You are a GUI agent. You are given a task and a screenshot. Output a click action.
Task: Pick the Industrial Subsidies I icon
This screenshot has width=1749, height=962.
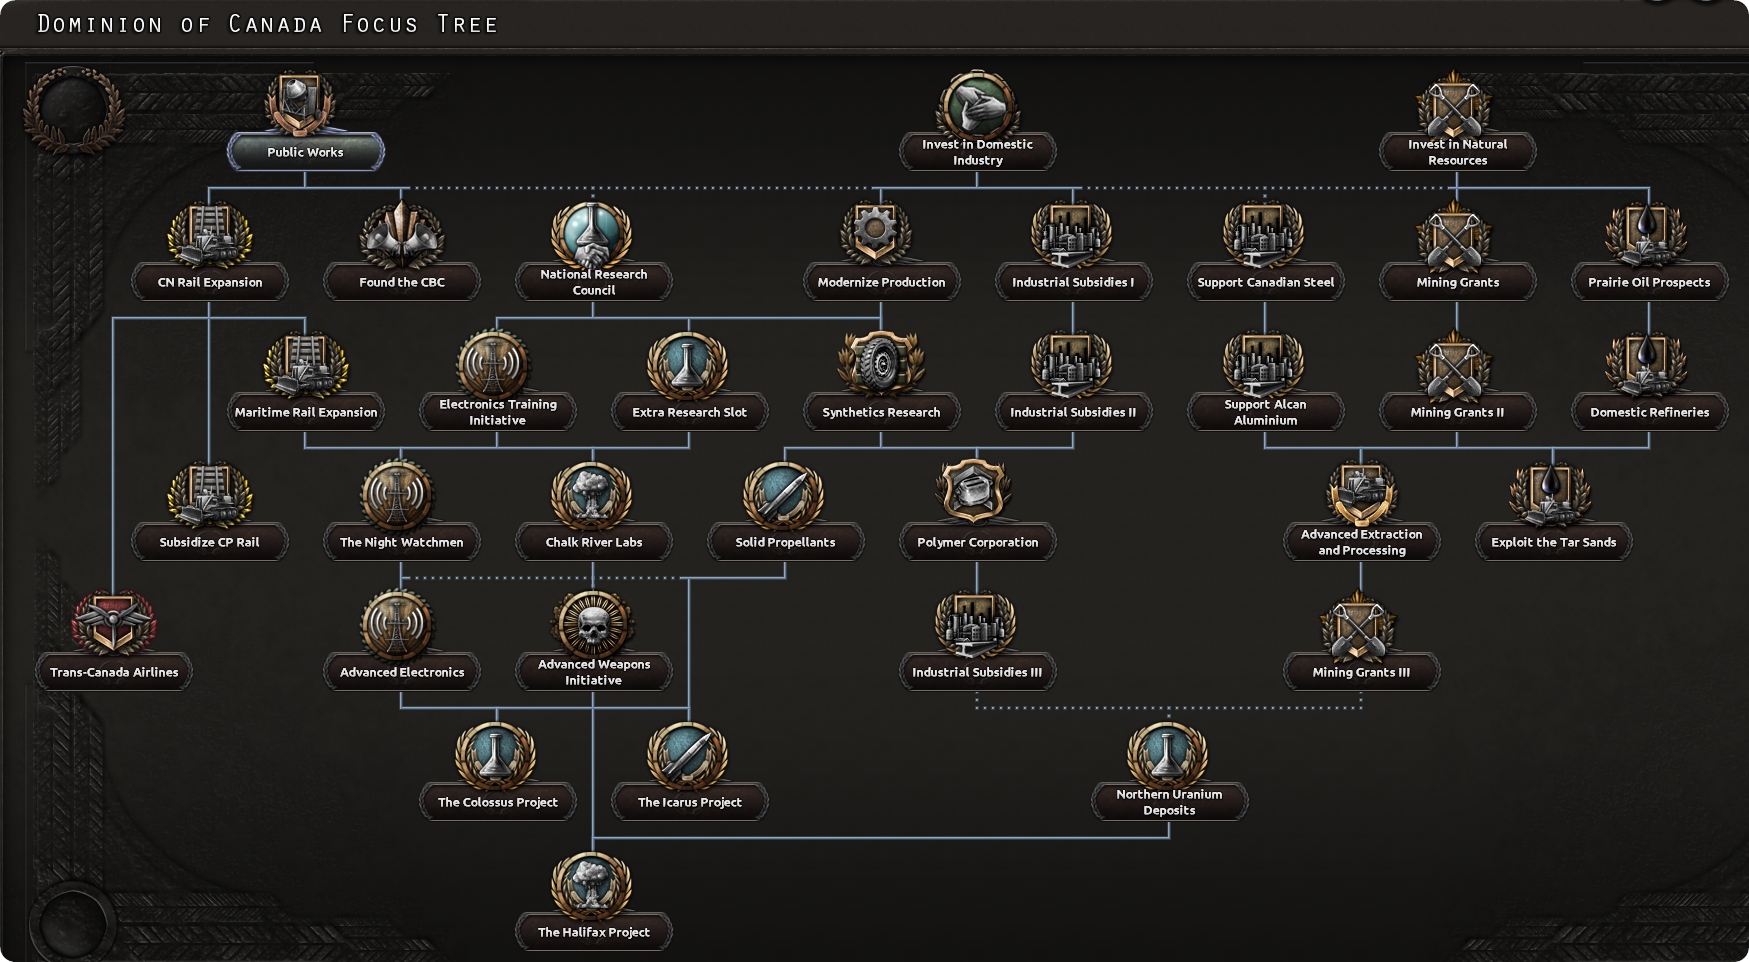click(x=1072, y=236)
